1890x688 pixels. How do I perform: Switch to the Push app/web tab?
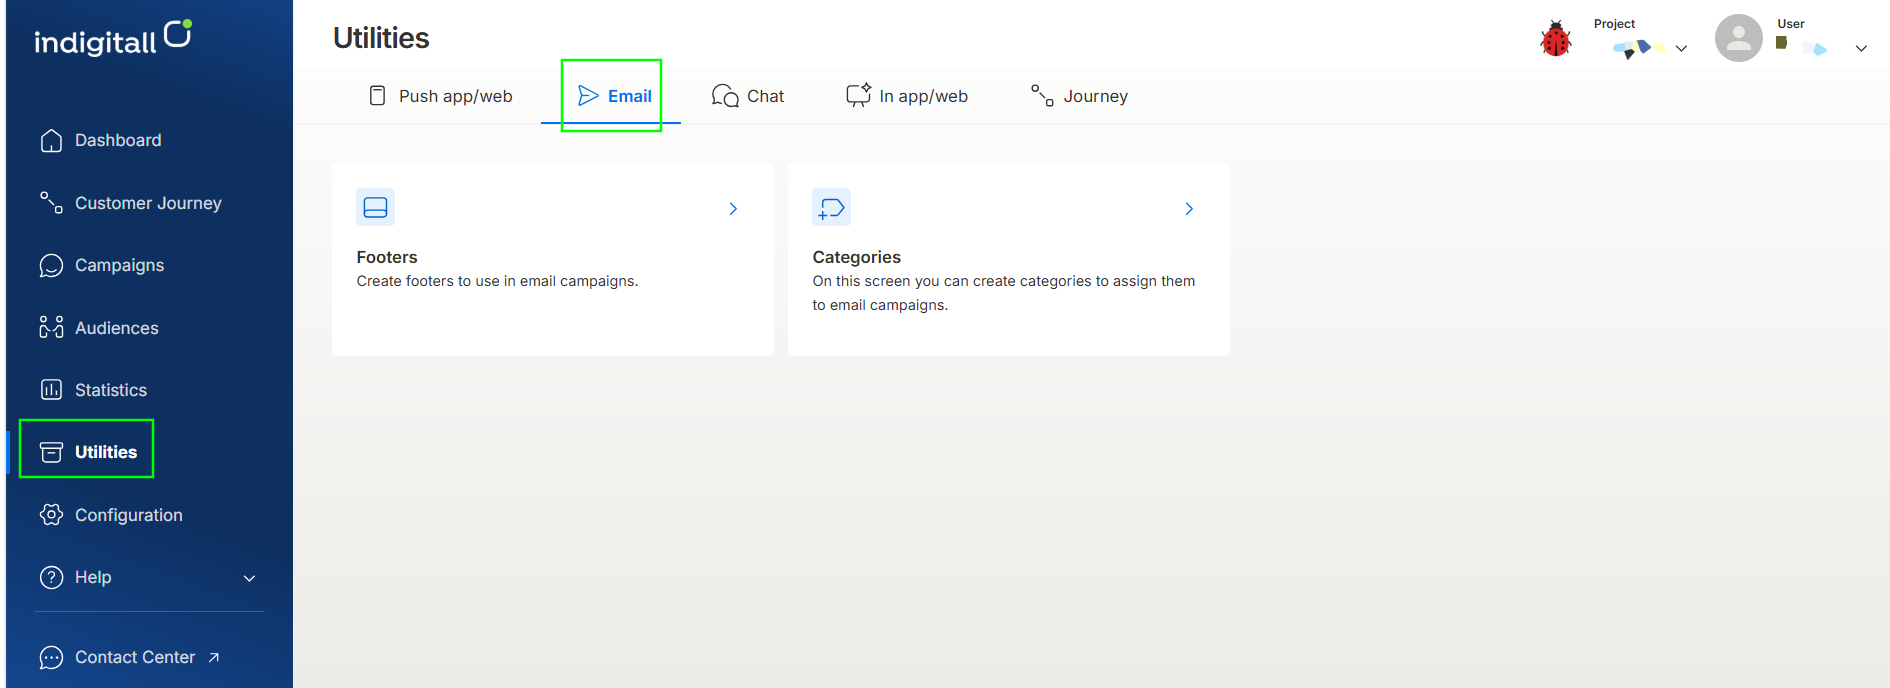point(441,96)
